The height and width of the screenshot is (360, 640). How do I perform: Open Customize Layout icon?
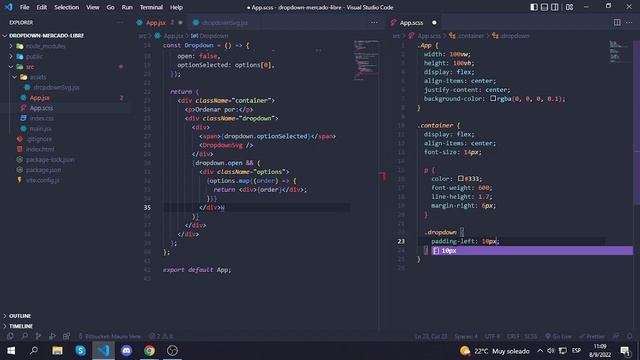click(569, 7)
